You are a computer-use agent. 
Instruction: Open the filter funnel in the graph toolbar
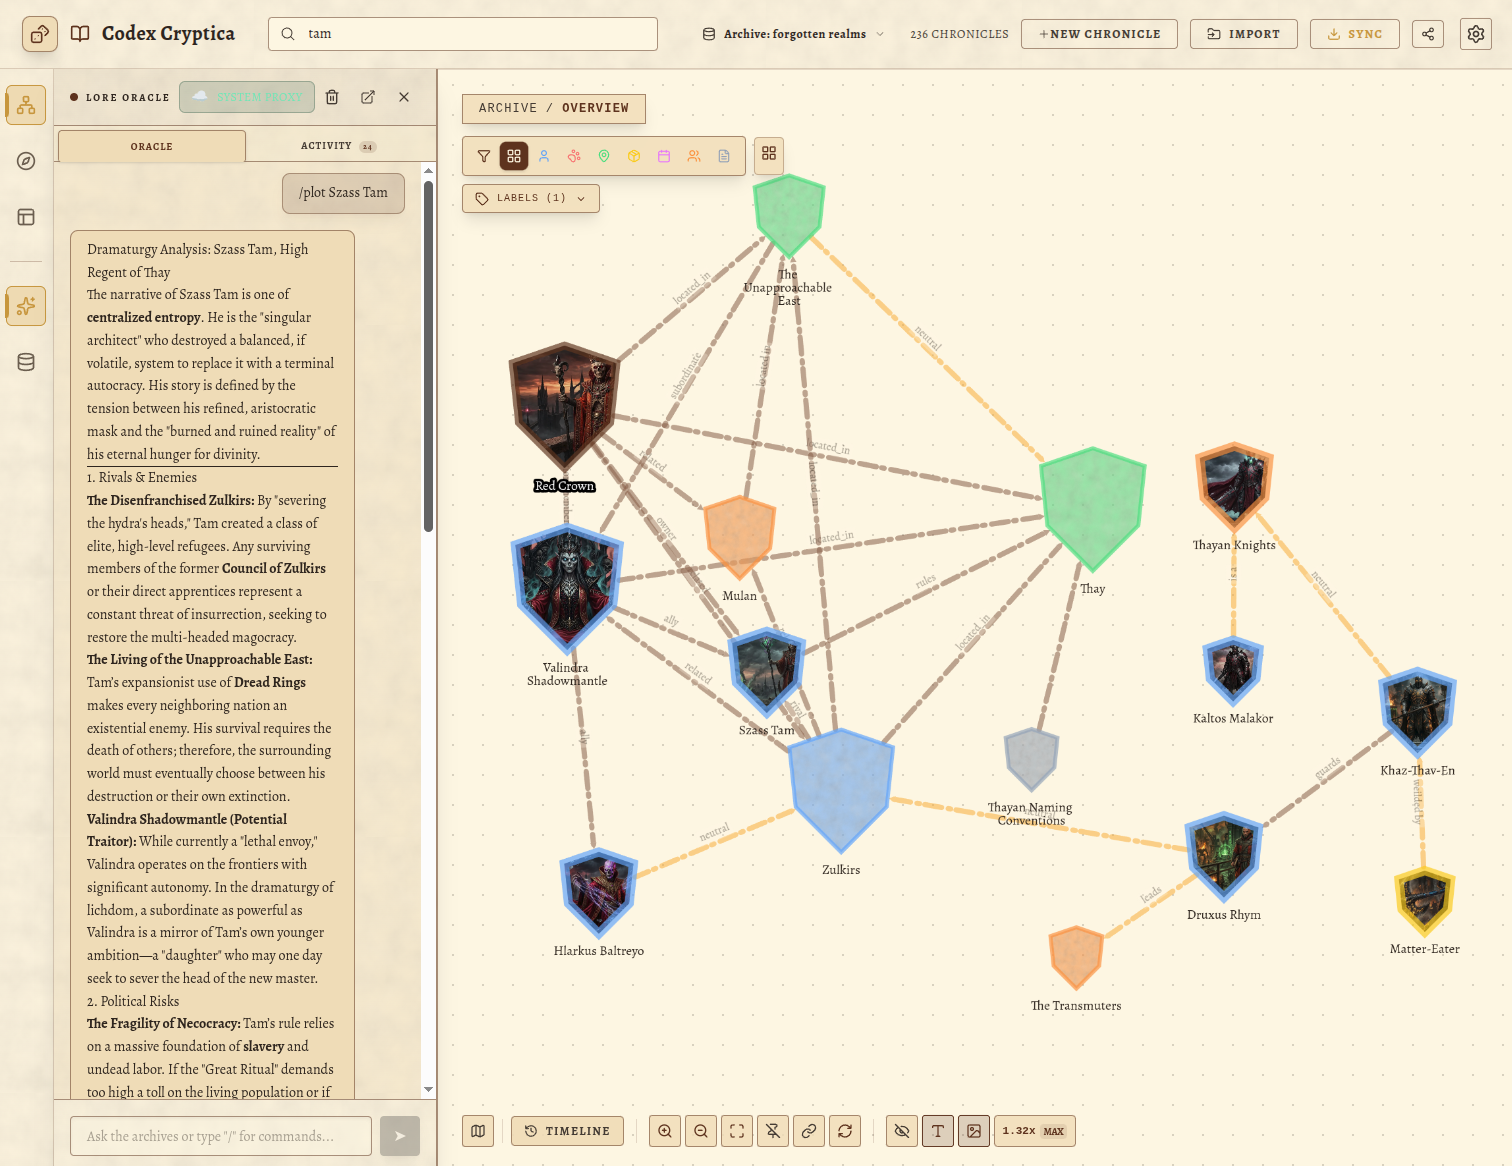coord(484,156)
